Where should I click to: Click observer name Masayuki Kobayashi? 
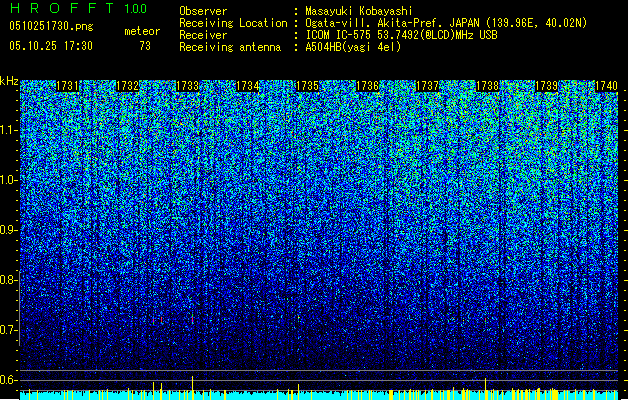click(x=359, y=11)
